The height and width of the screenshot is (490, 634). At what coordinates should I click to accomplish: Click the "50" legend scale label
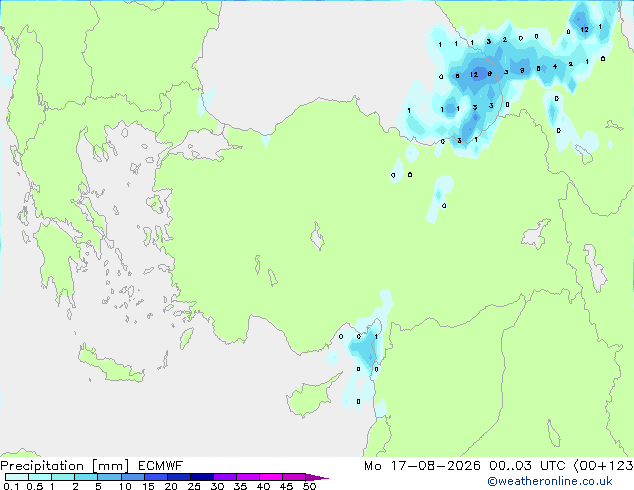pos(310,486)
